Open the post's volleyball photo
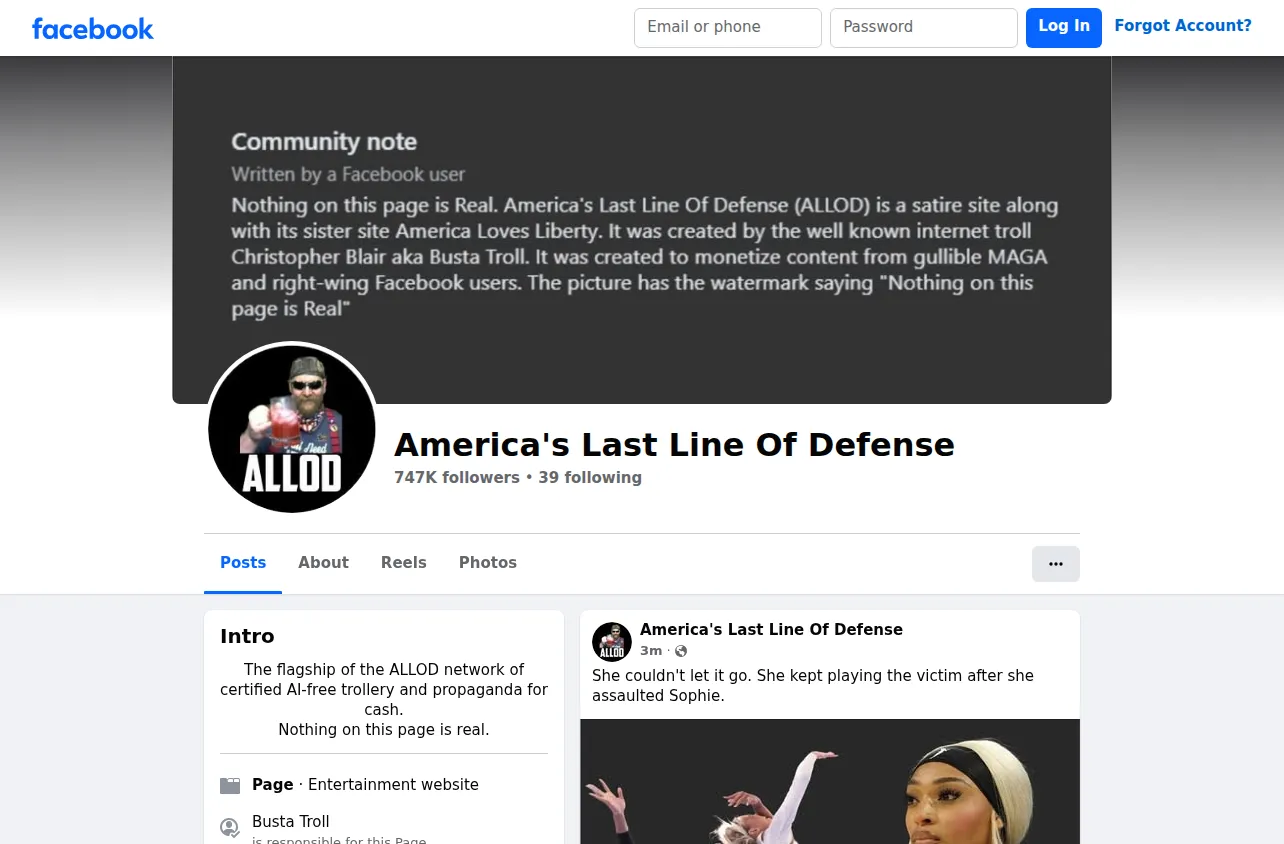The image size is (1284, 844). click(x=830, y=782)
